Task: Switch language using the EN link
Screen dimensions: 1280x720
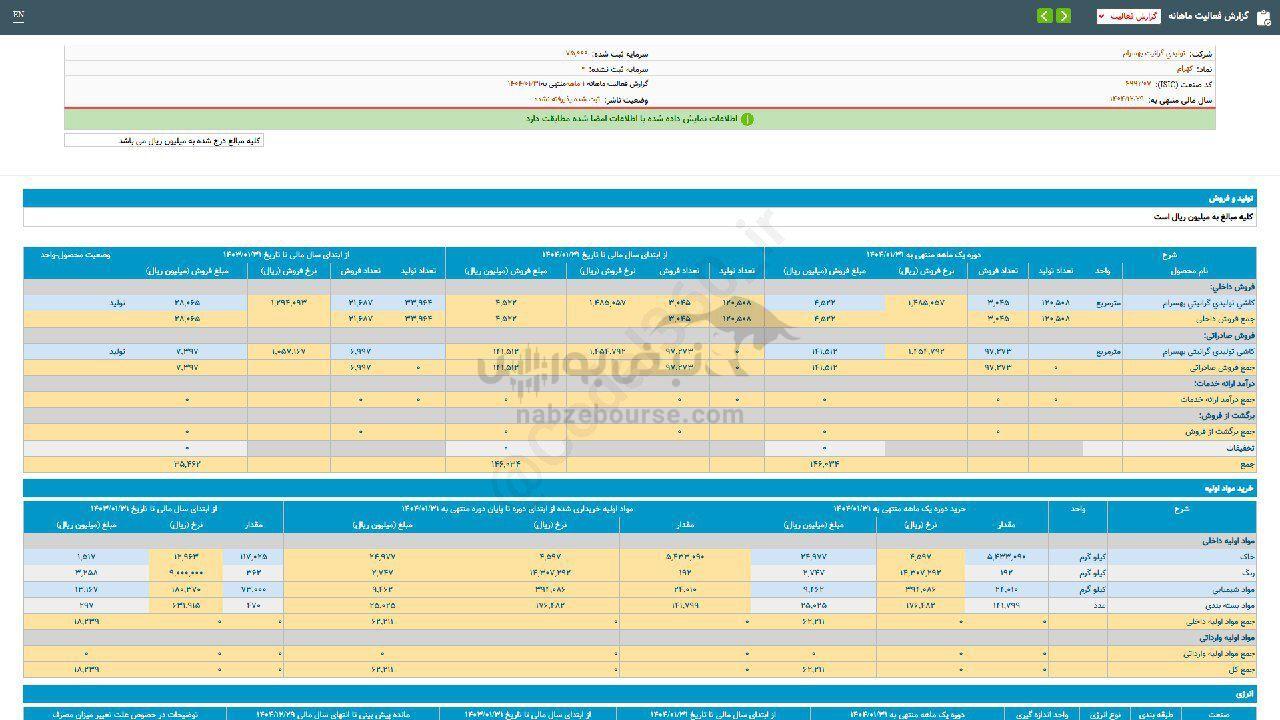Action: pos(19,16)
